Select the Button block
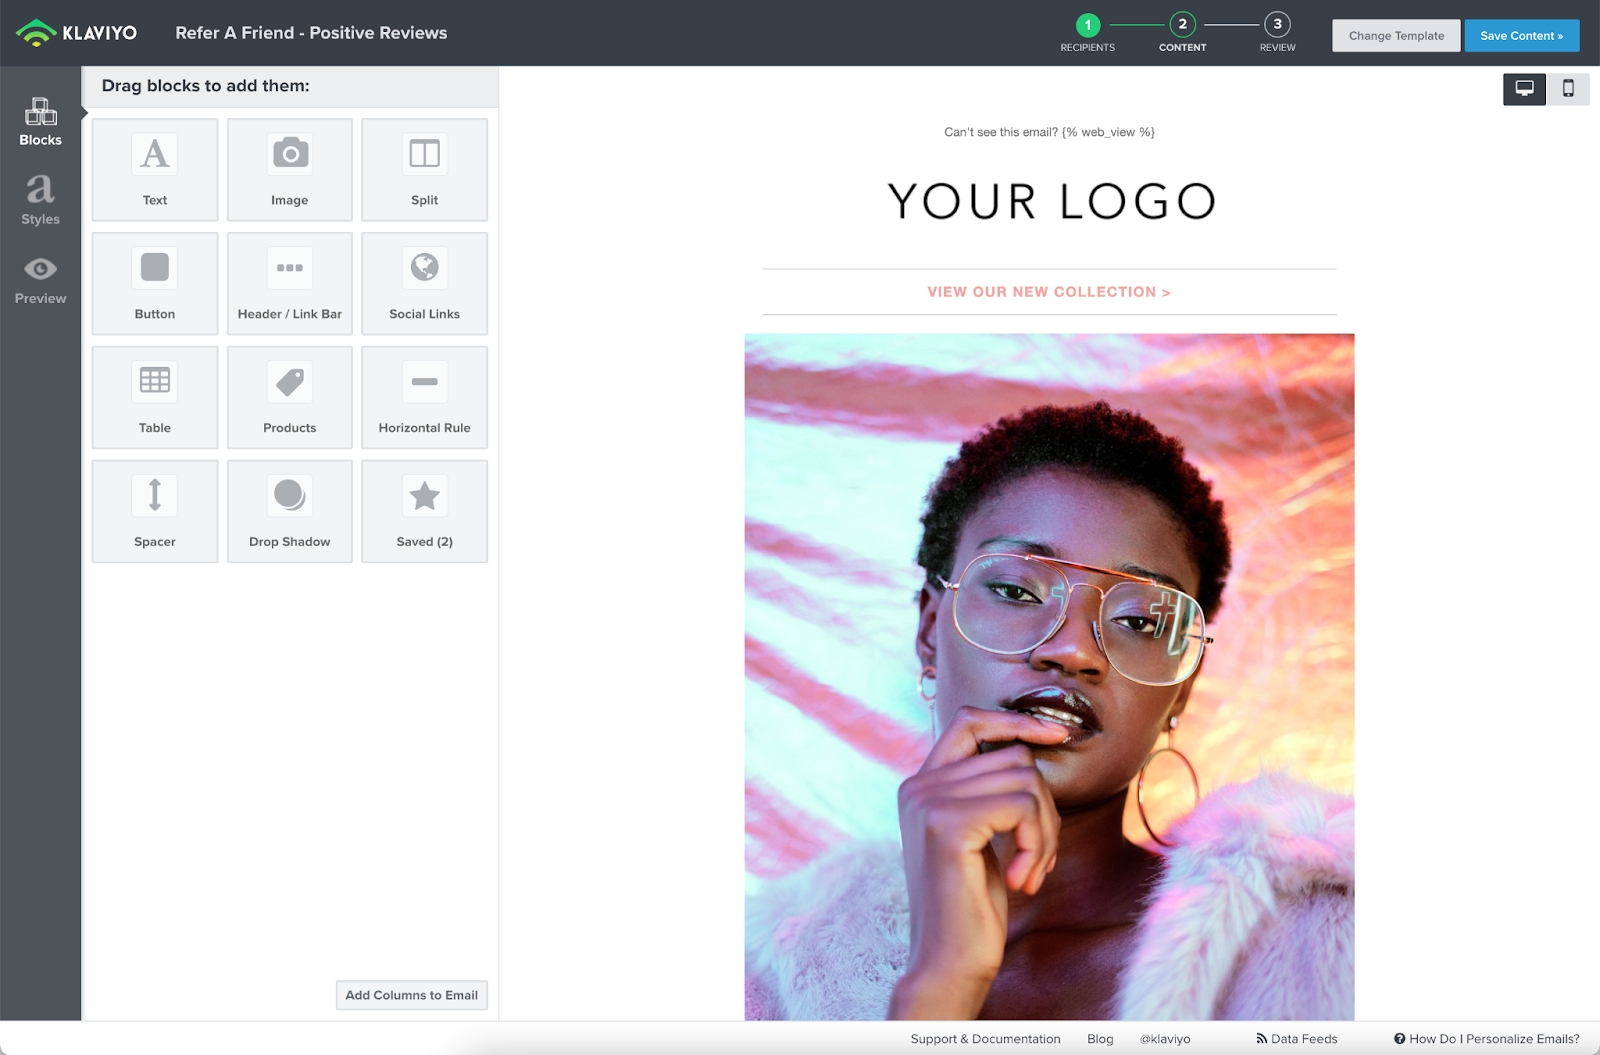Screen dimensions: 1600x1055 155,284
